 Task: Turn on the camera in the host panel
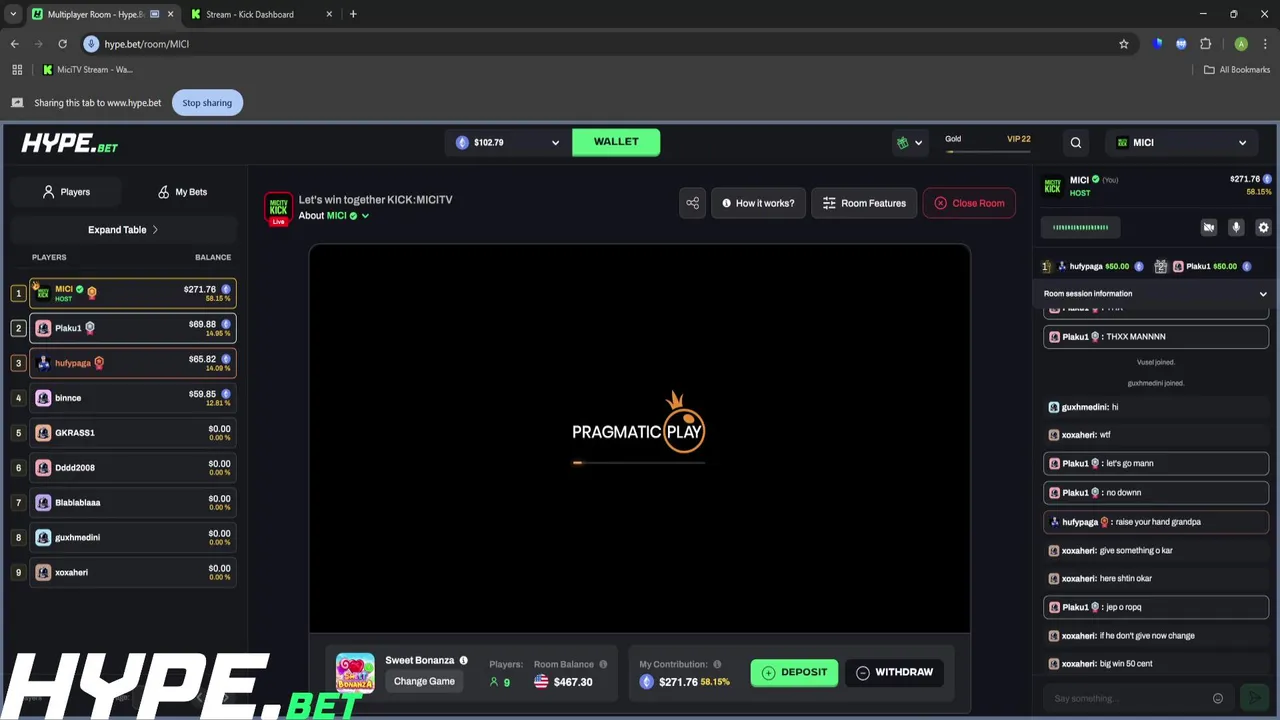tap(1209, 228)
